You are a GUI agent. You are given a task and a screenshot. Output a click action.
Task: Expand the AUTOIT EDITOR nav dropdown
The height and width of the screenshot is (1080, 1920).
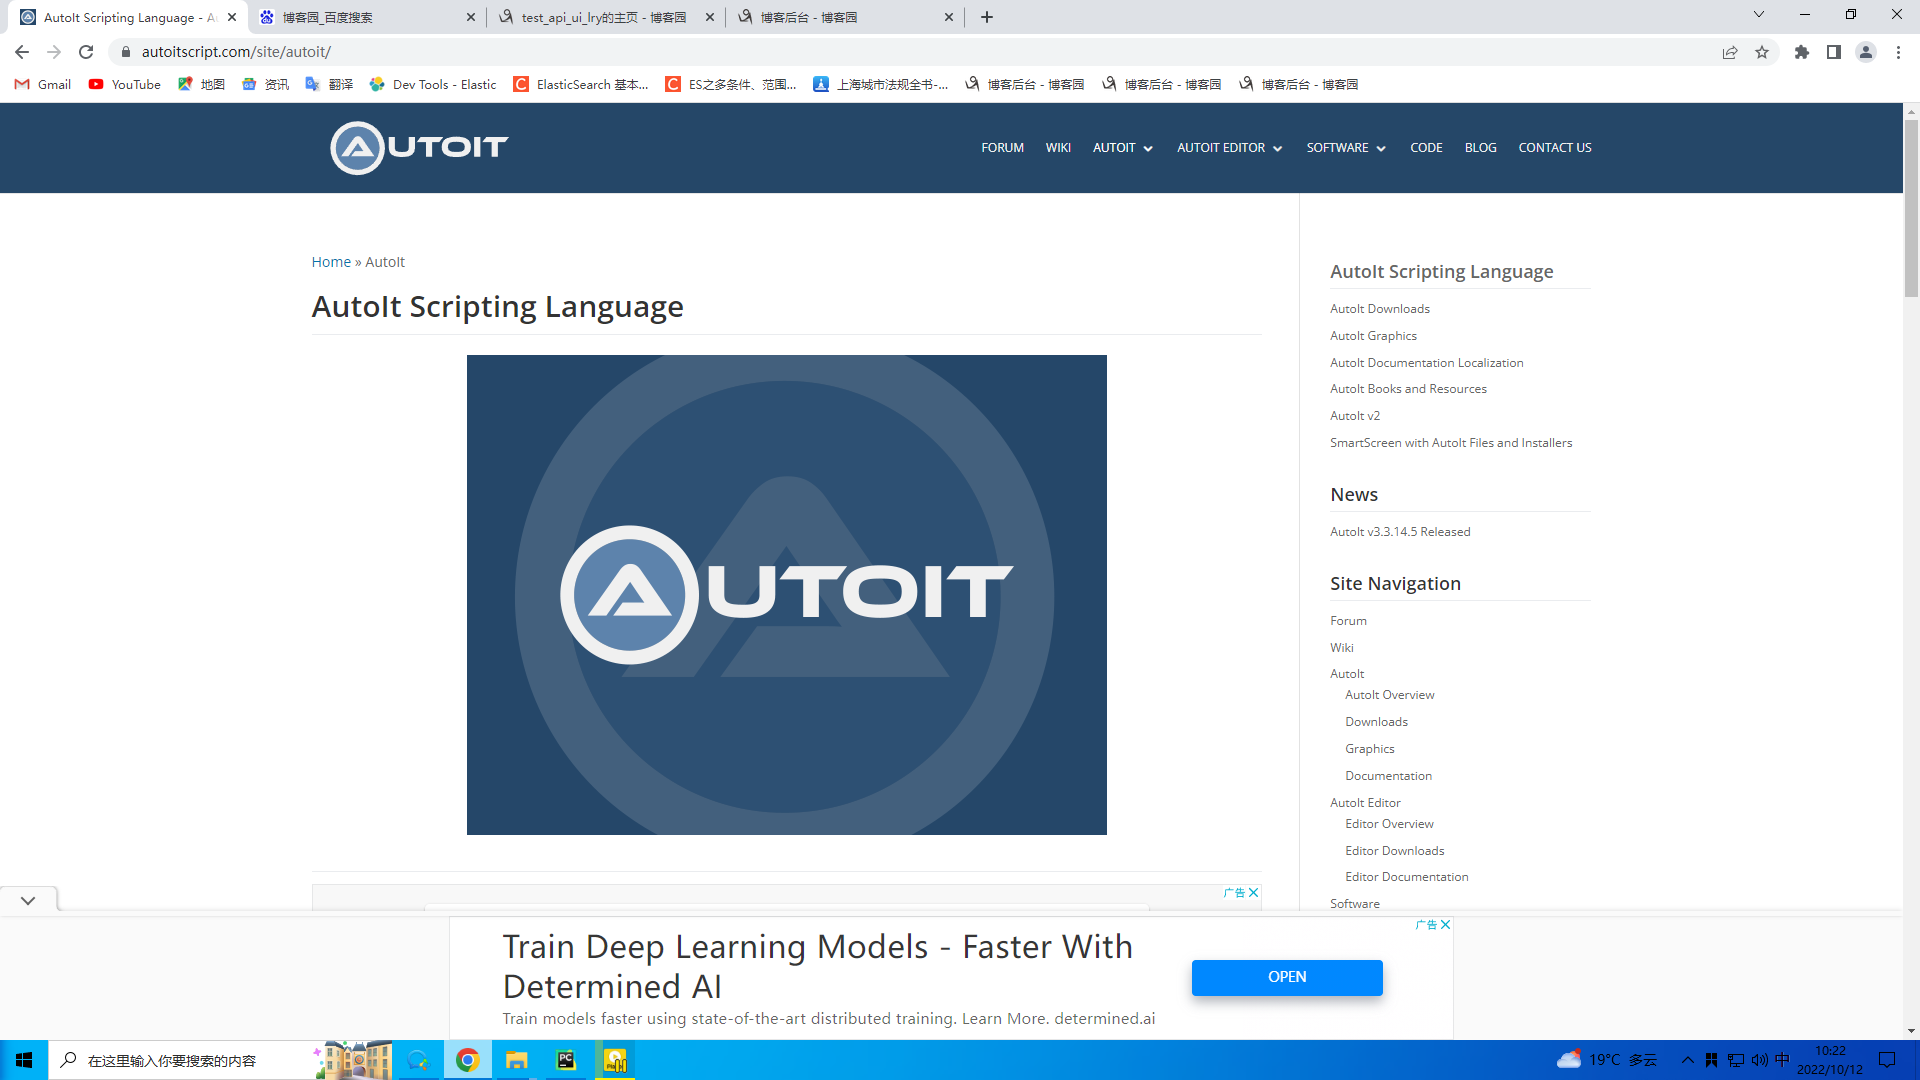click(1229, 148)
